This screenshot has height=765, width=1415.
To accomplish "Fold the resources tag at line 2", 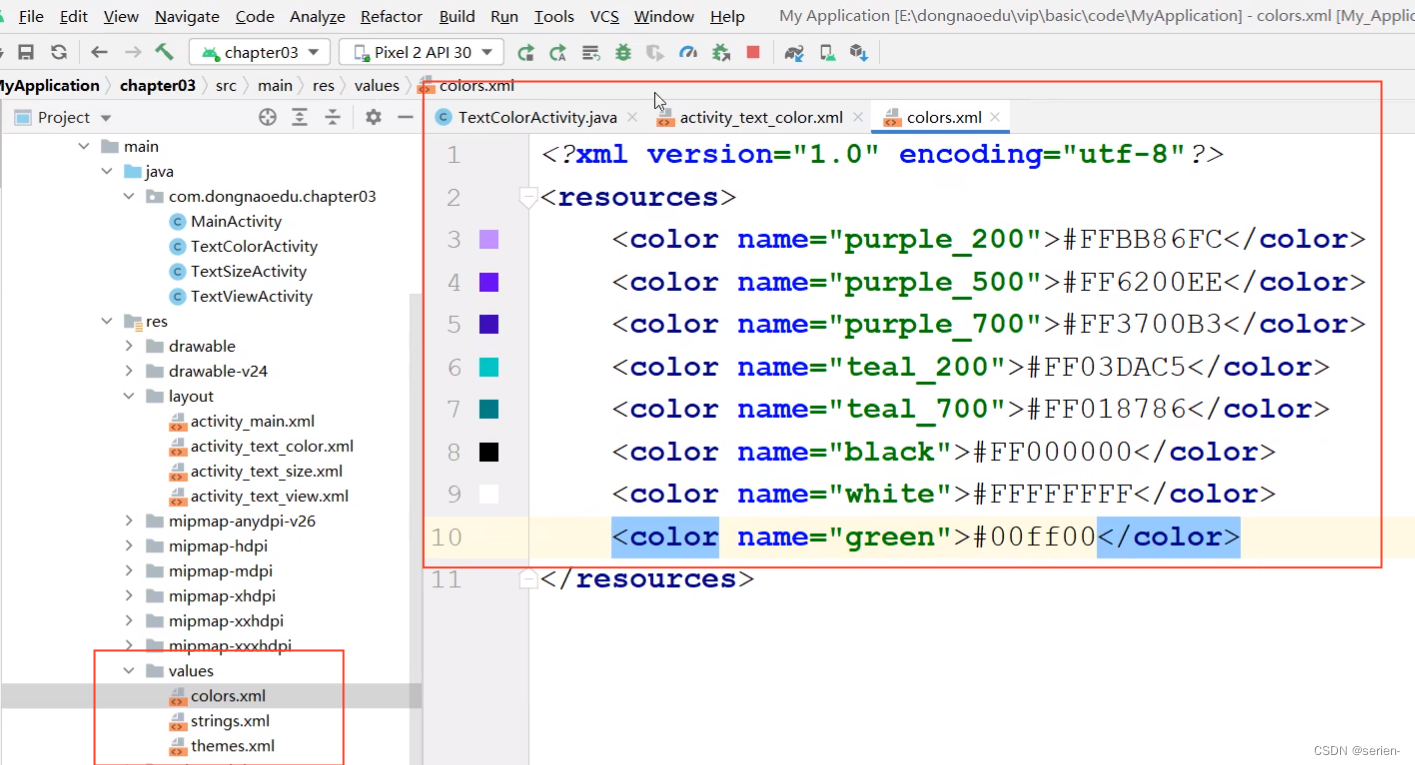I will point(529,198).
